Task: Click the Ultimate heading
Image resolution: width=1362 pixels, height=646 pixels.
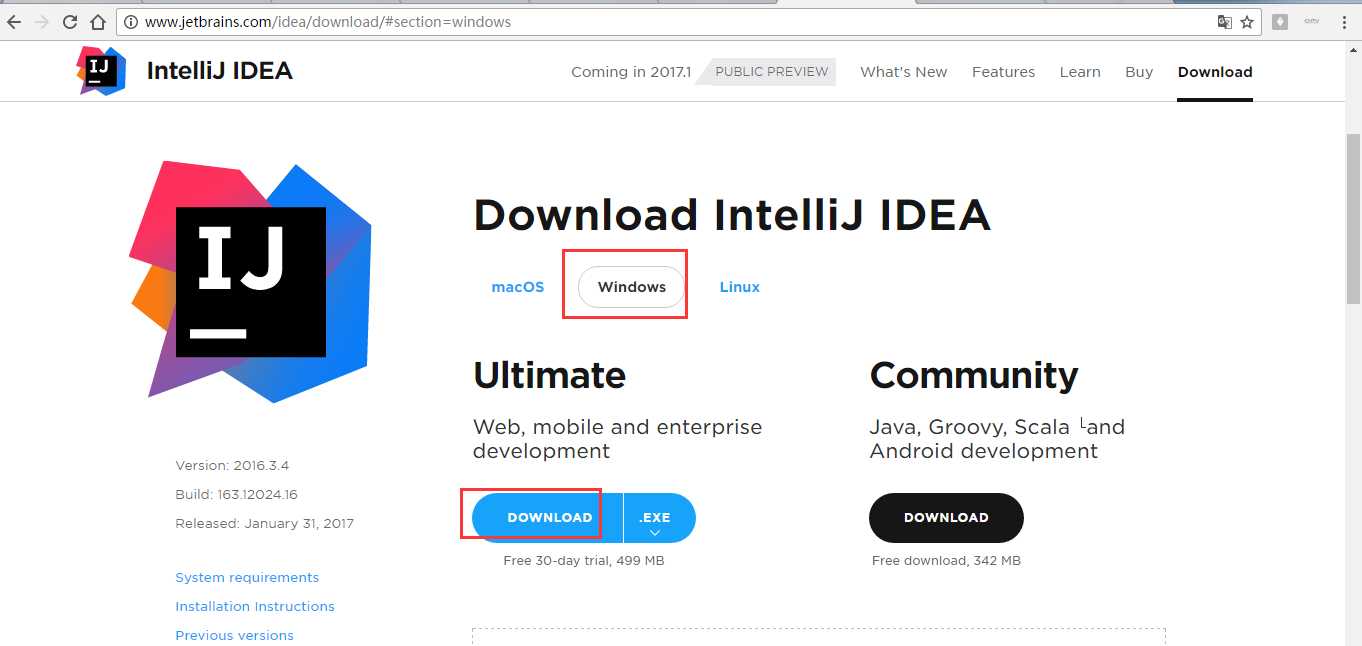Action: pos(549,375)
